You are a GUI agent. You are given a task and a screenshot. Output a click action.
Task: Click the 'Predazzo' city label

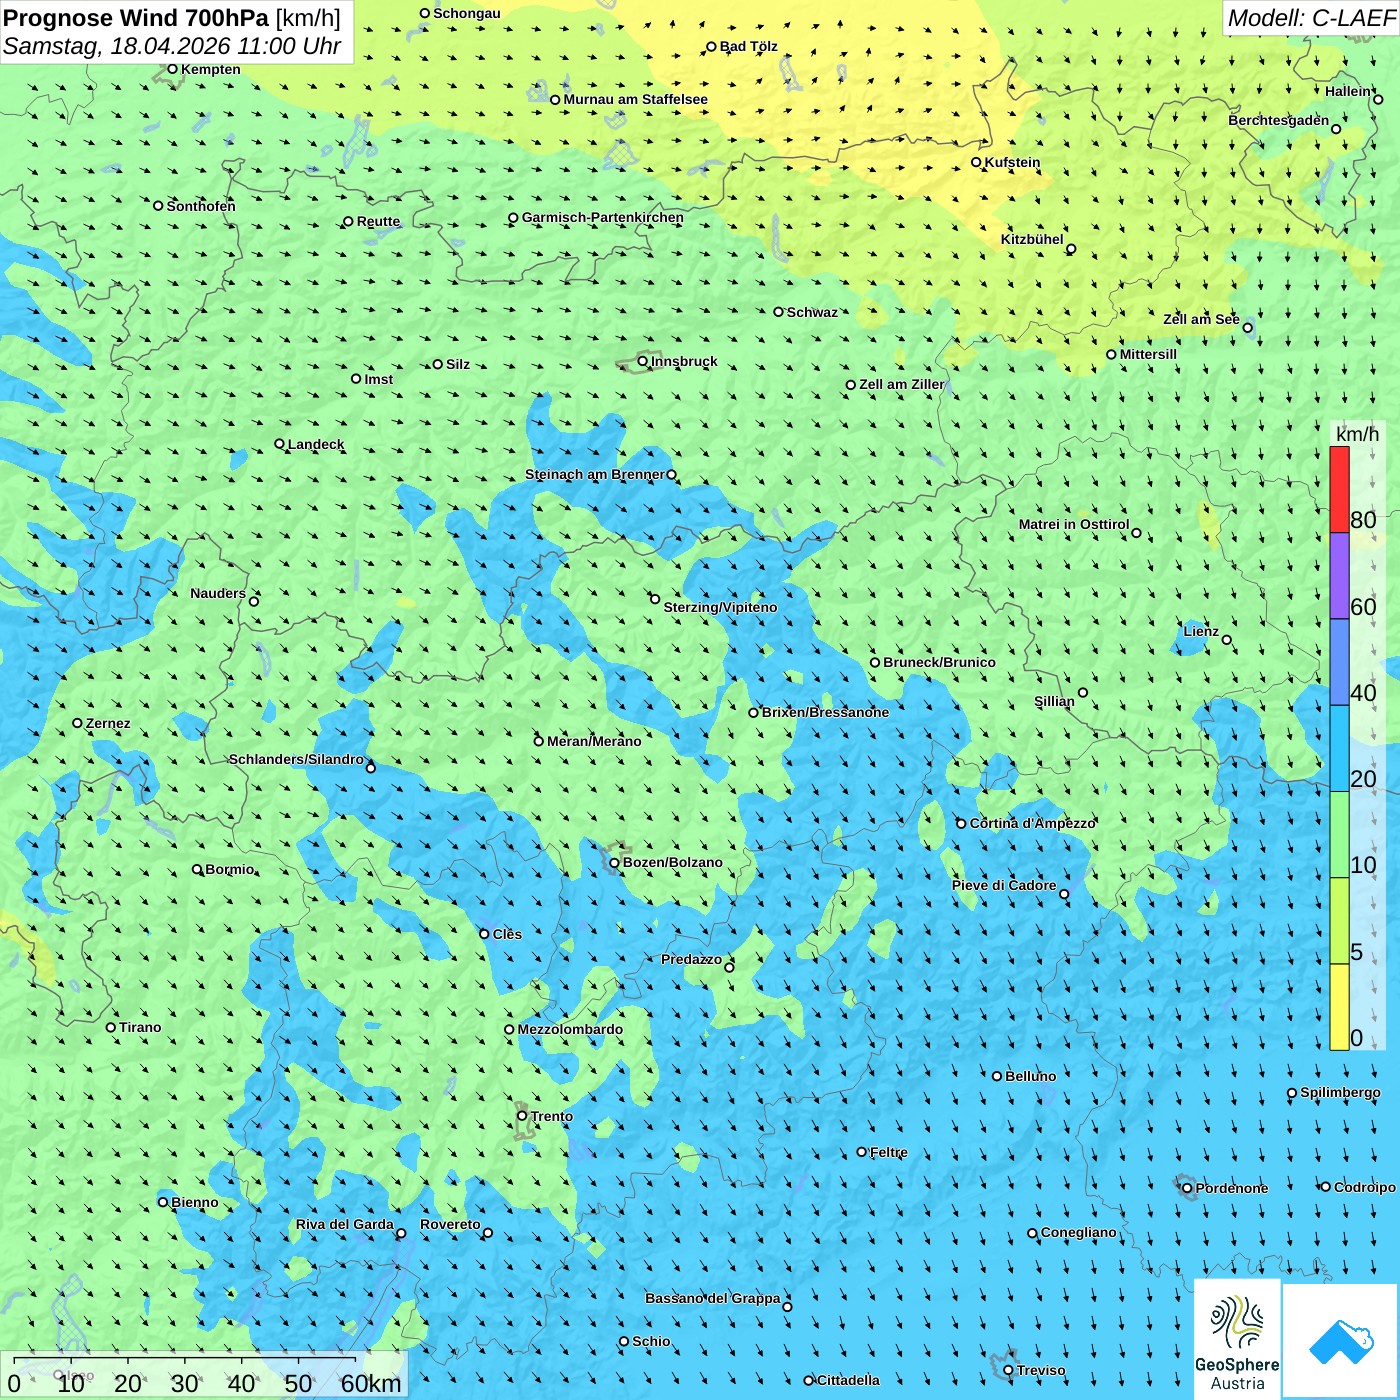(691, 959)
